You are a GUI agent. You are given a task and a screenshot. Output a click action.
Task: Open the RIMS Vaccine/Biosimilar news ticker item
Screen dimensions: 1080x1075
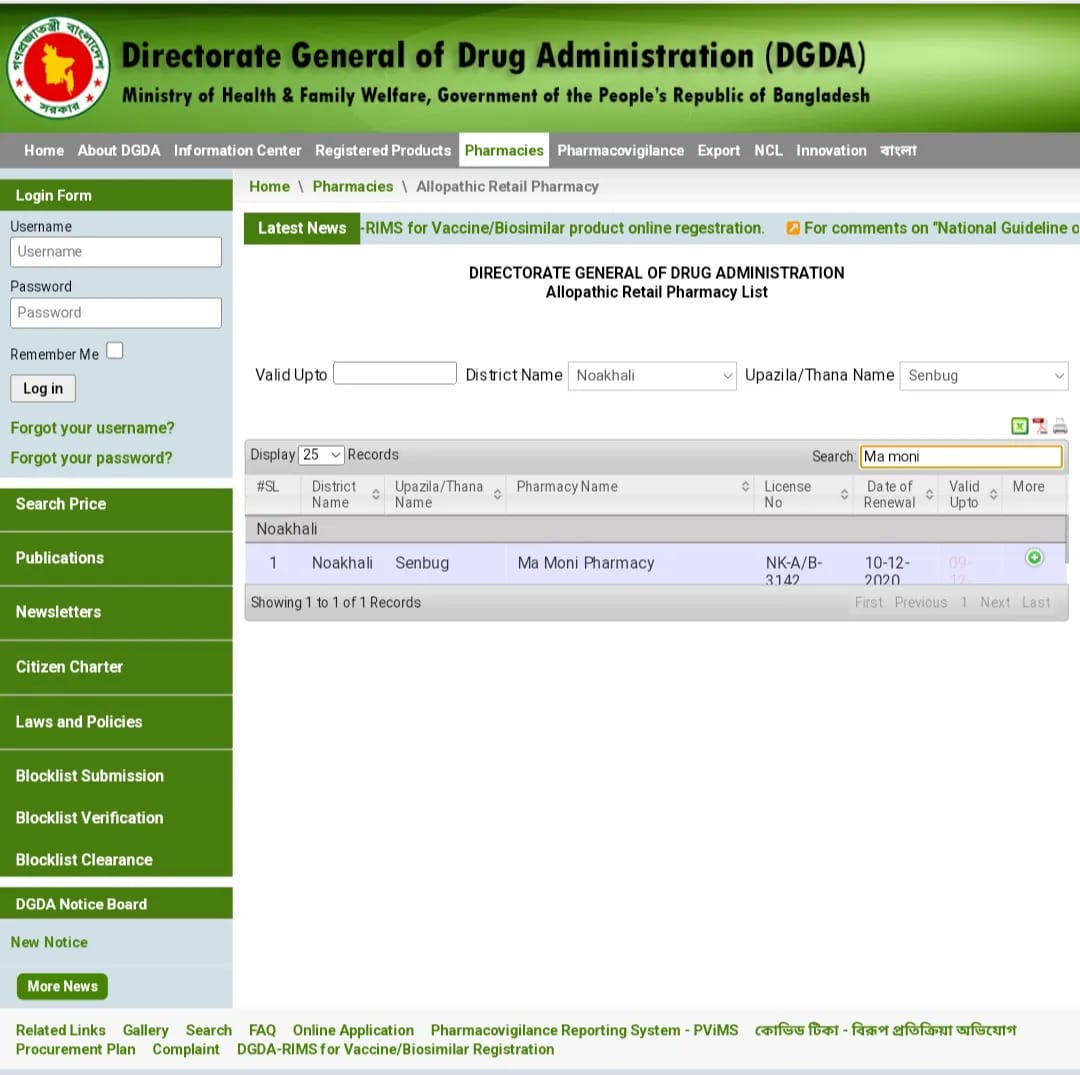563,228
